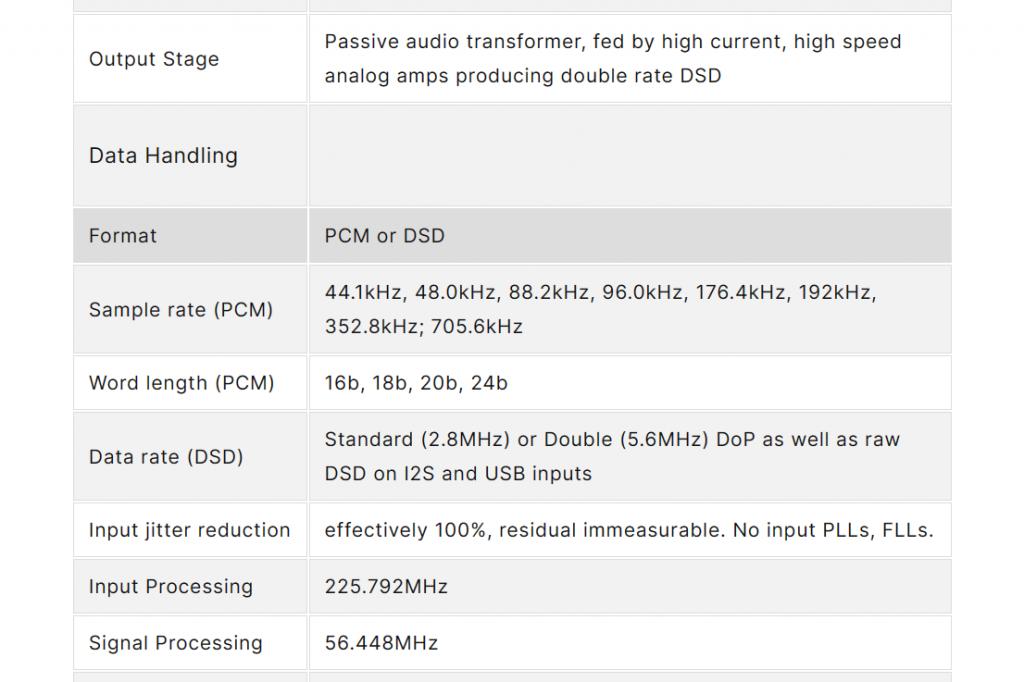The height and width of the screenshot is (682, 1024).
Task: Click the 705.6kHz sample rate value
Action: point(477,327)
